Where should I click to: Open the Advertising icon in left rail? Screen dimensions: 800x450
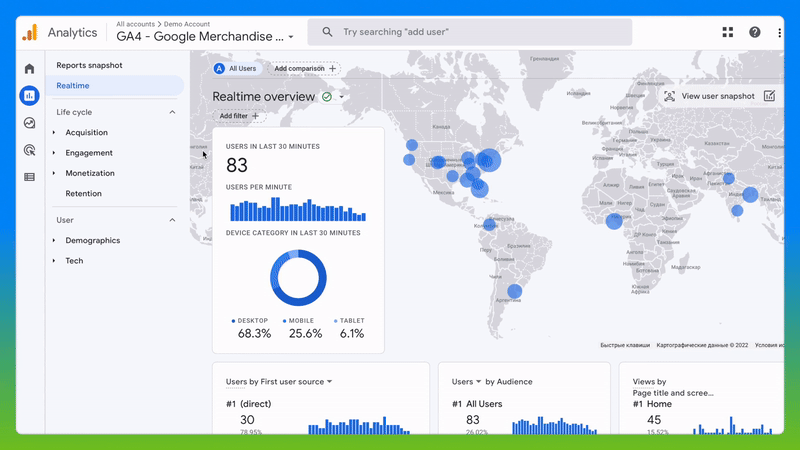coord(30,150)
